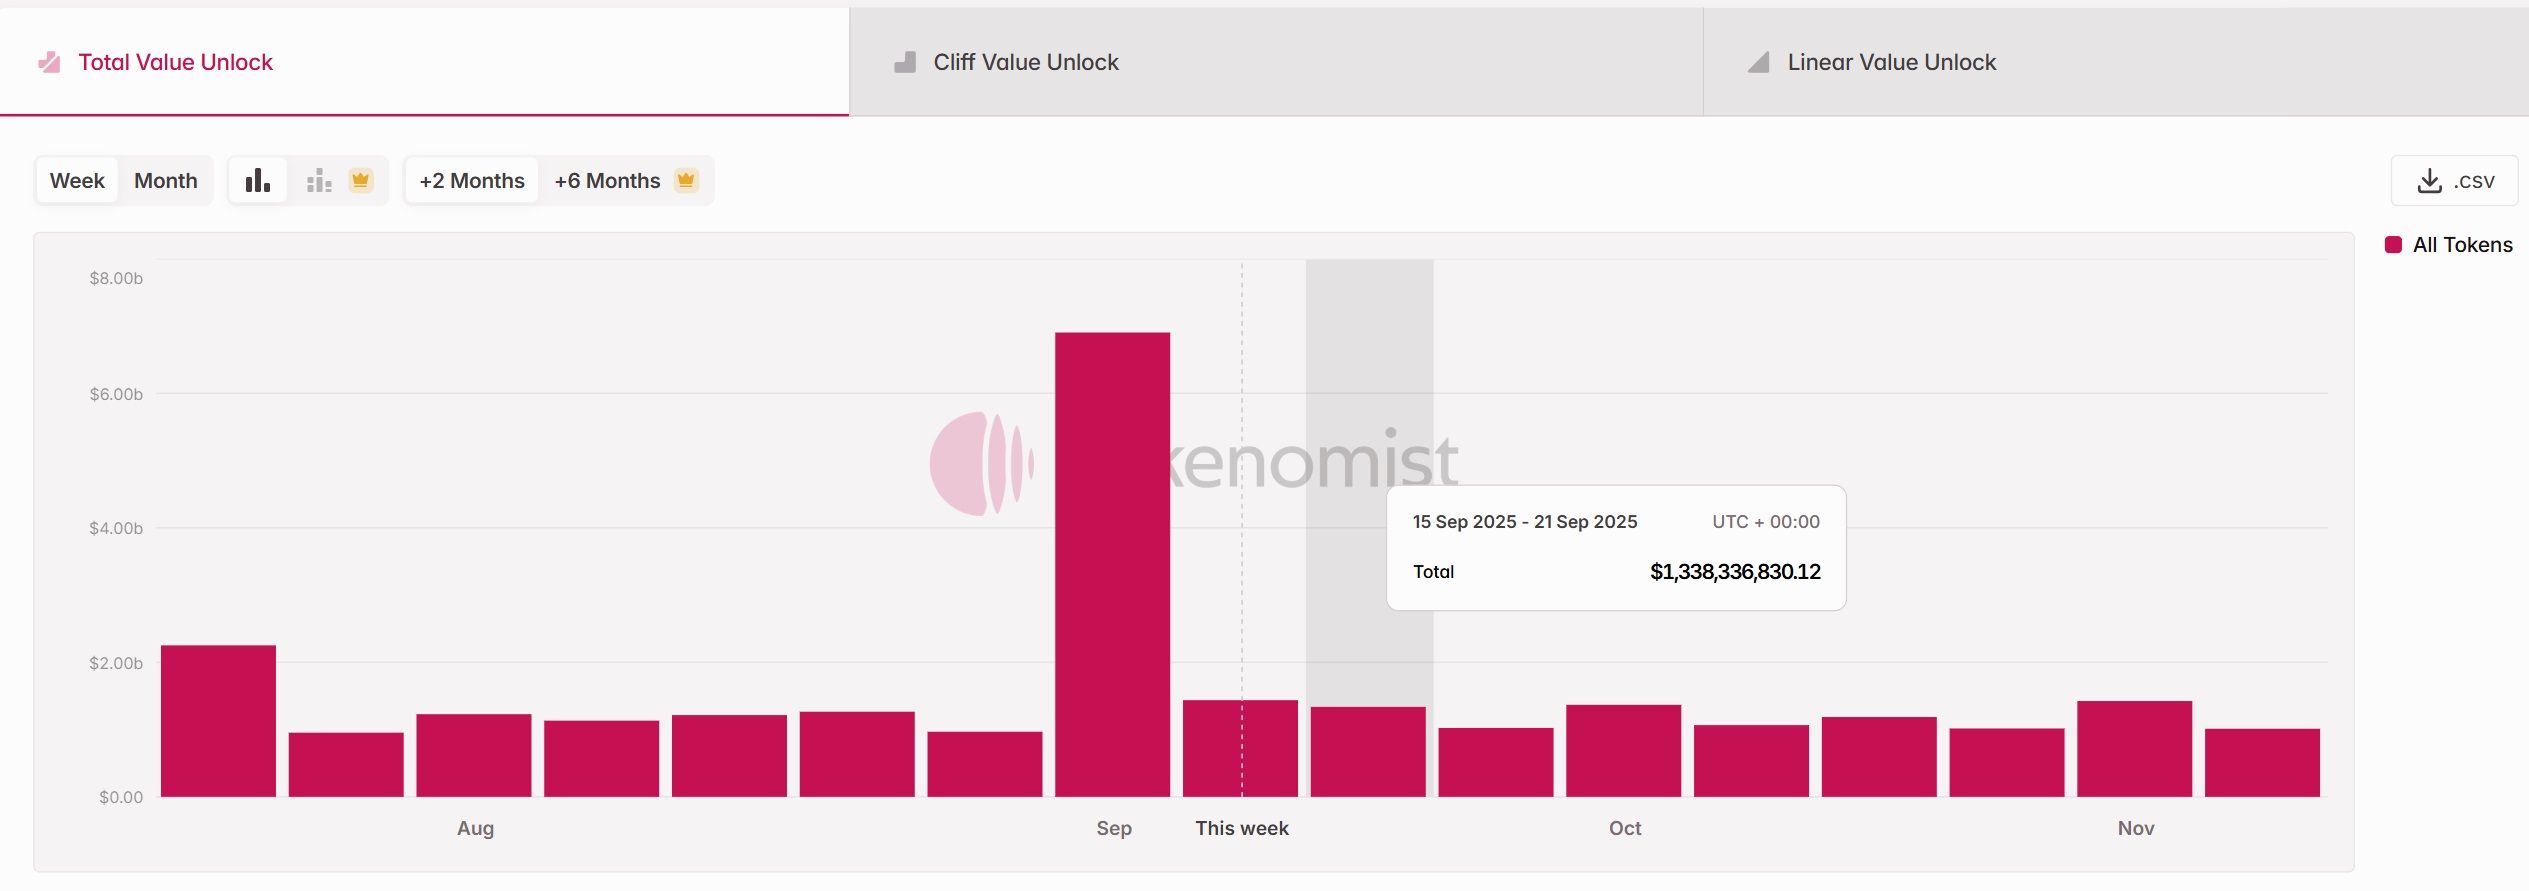The image size is (2529, 891).
Task: Click the This week bar
Action: click(1240, 748)
